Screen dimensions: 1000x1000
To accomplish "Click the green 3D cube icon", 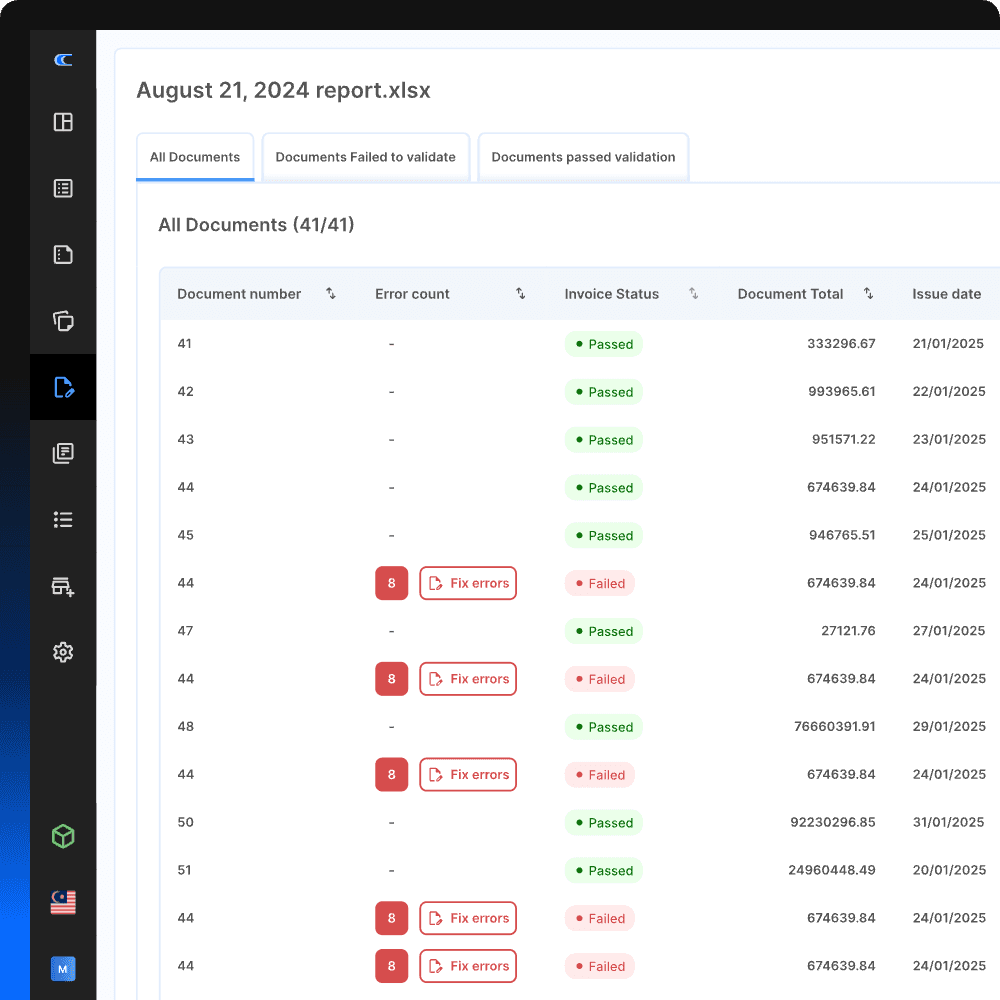I will pyautogui.click(x=63, y=836).
